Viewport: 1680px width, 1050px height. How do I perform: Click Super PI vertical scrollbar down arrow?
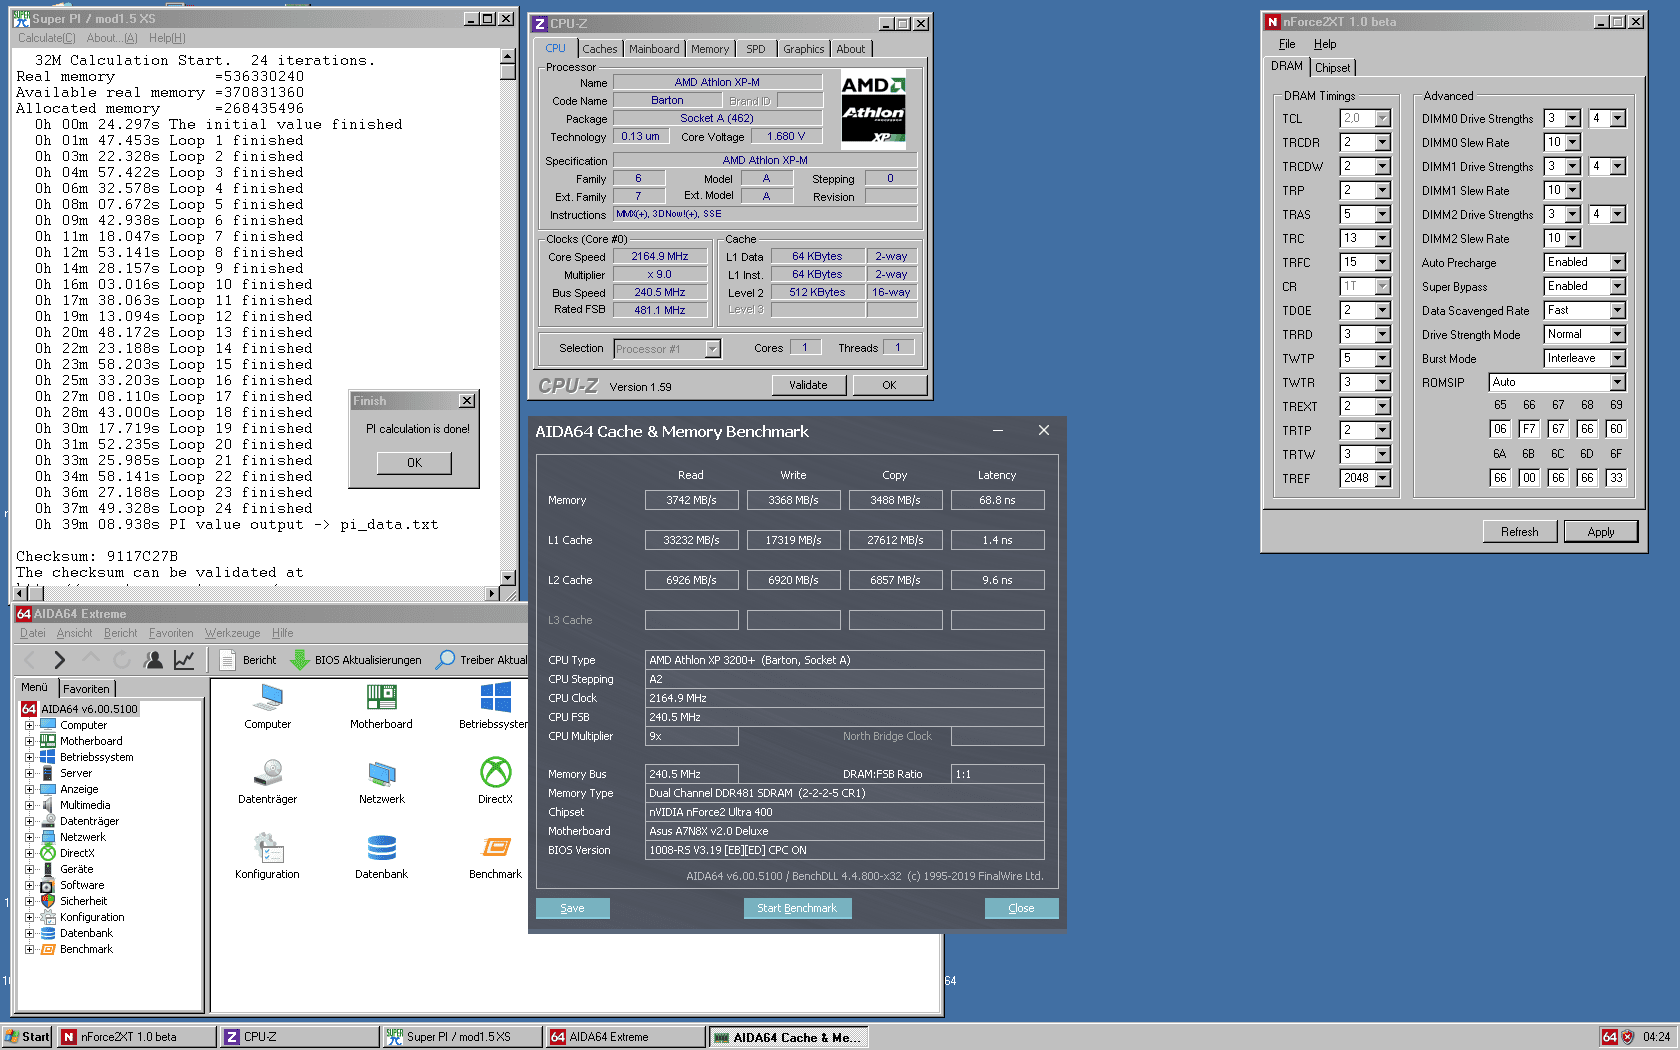508,577
